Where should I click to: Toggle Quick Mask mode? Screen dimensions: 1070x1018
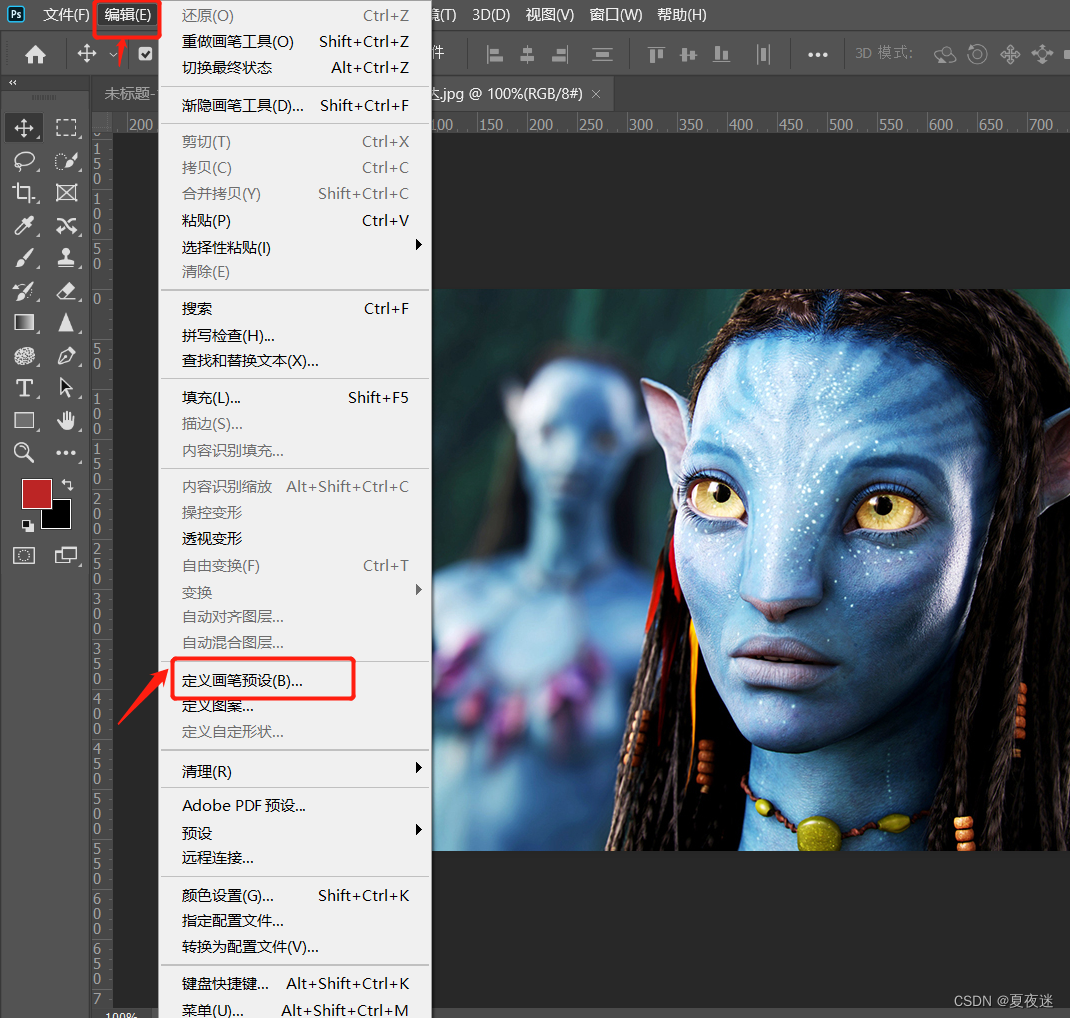coord(24,555)
